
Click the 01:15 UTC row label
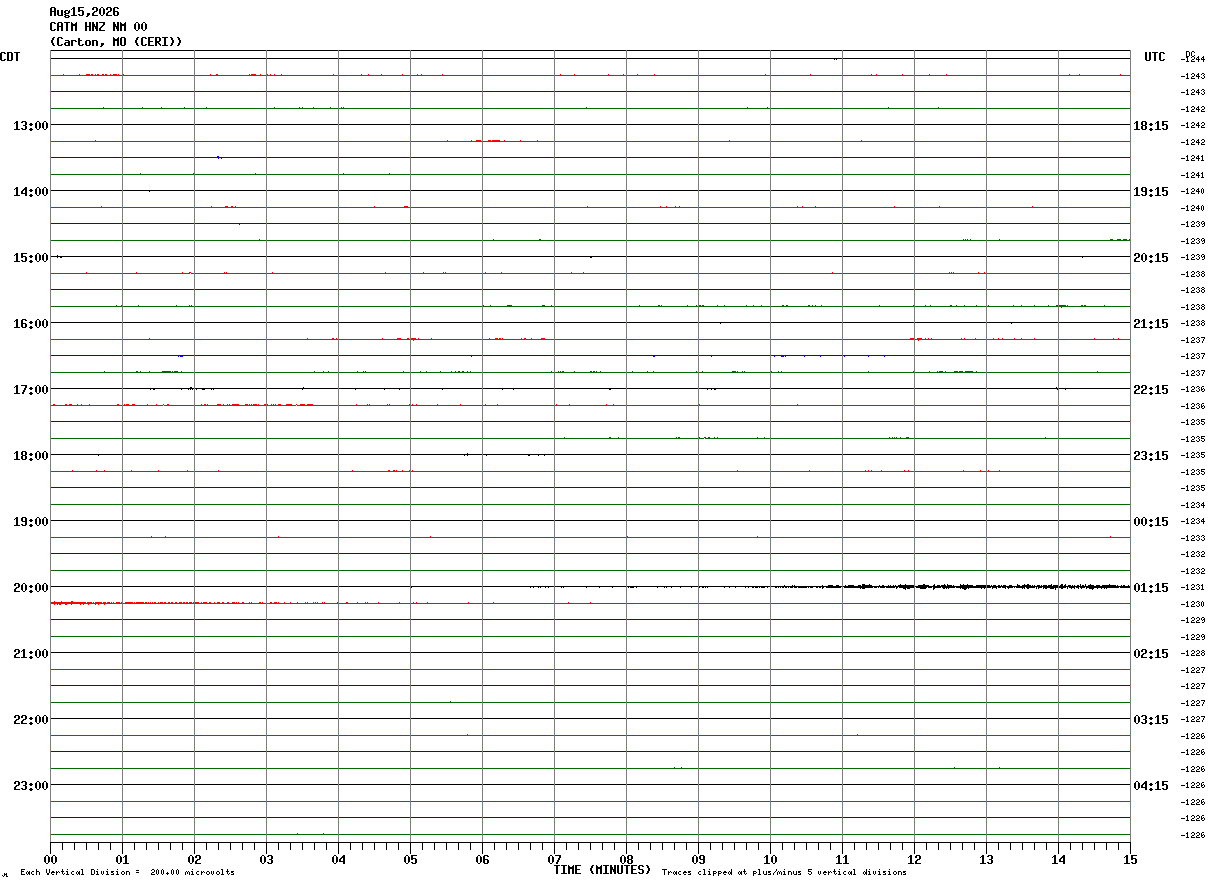[x=1151, y=587]
